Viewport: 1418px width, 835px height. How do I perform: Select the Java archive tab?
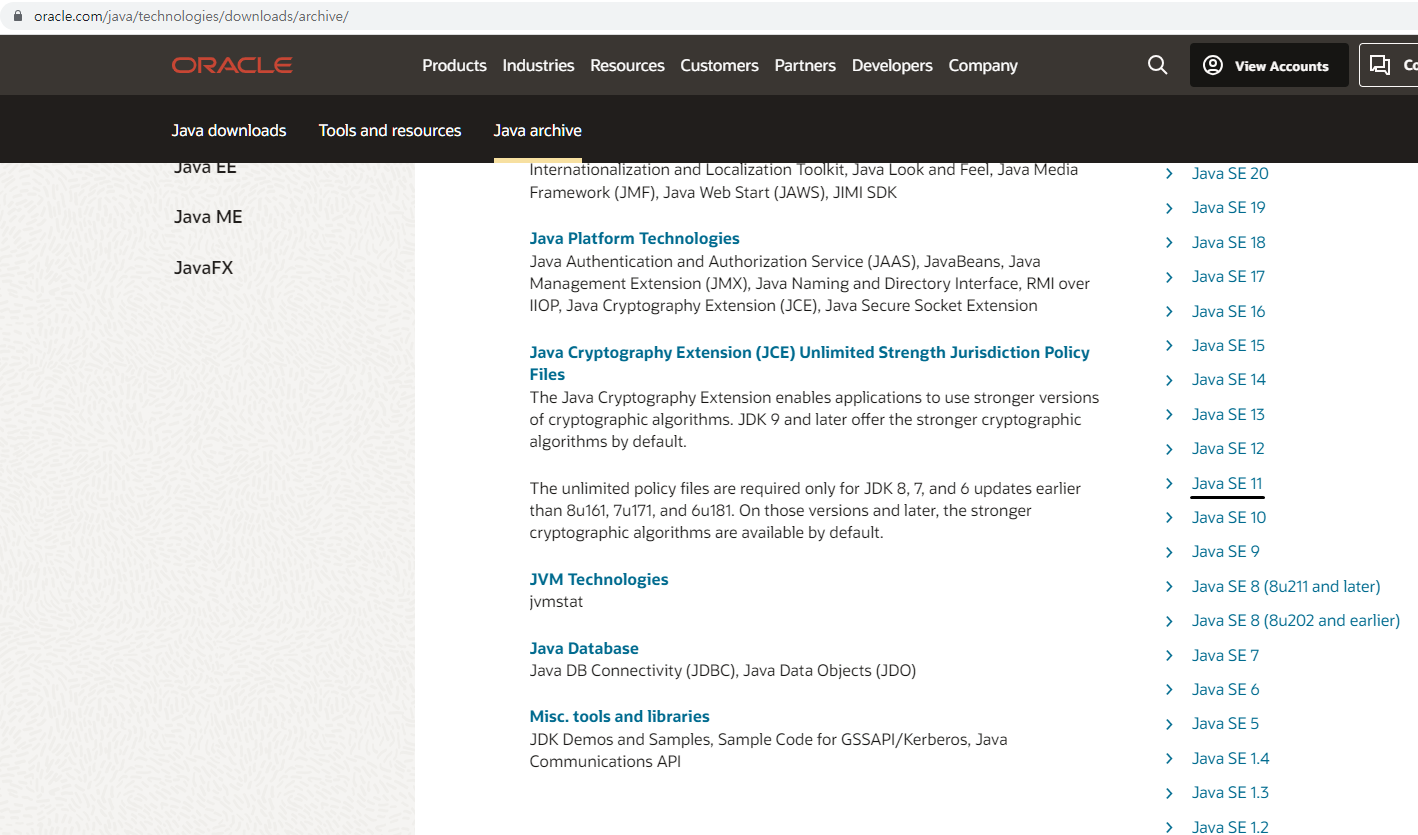click(537, 130)
